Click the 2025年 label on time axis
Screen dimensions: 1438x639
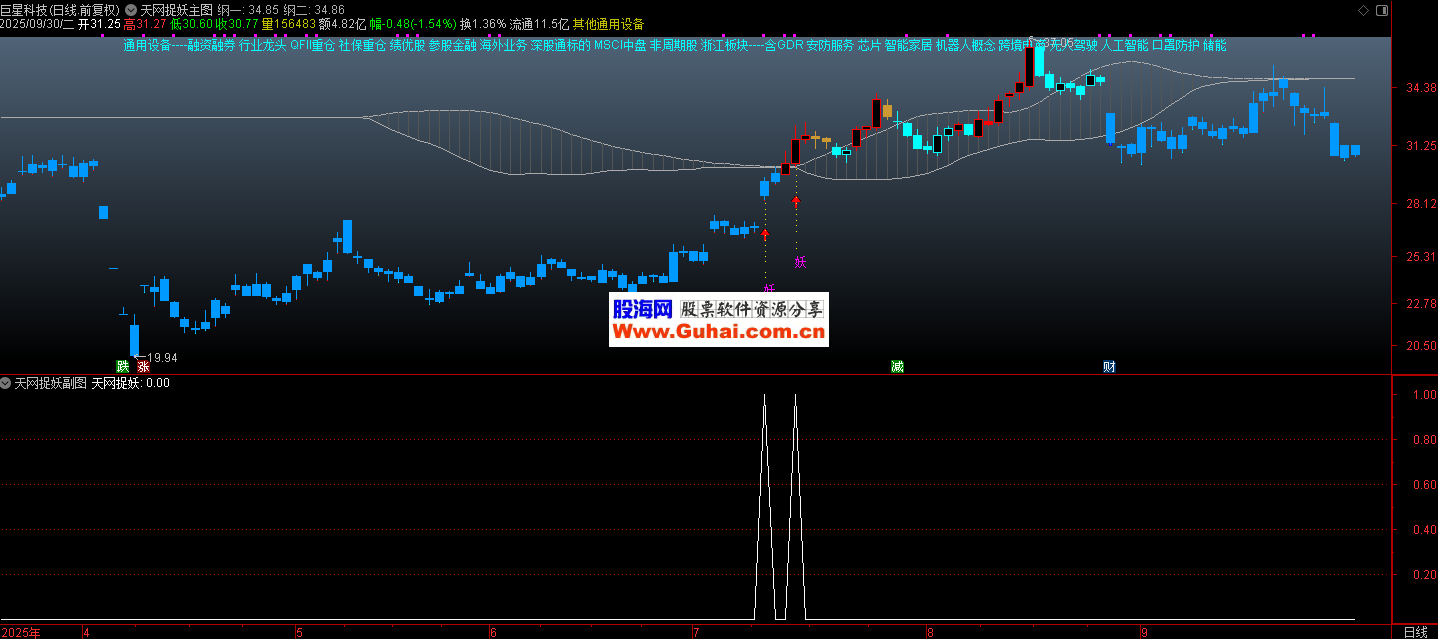(x=22, y=632)
